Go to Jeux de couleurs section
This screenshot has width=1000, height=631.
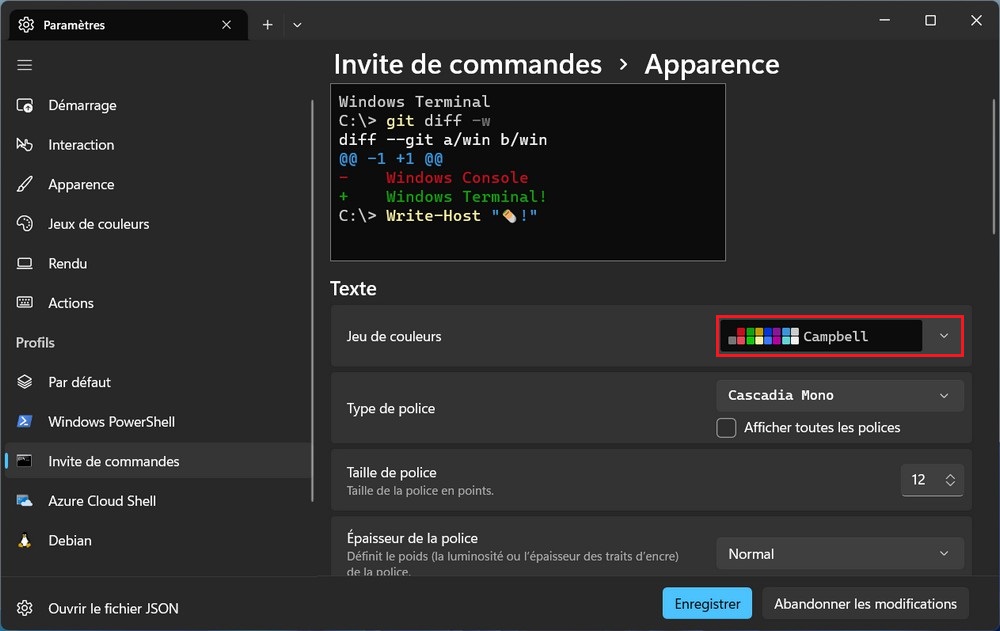click(98, 224)
